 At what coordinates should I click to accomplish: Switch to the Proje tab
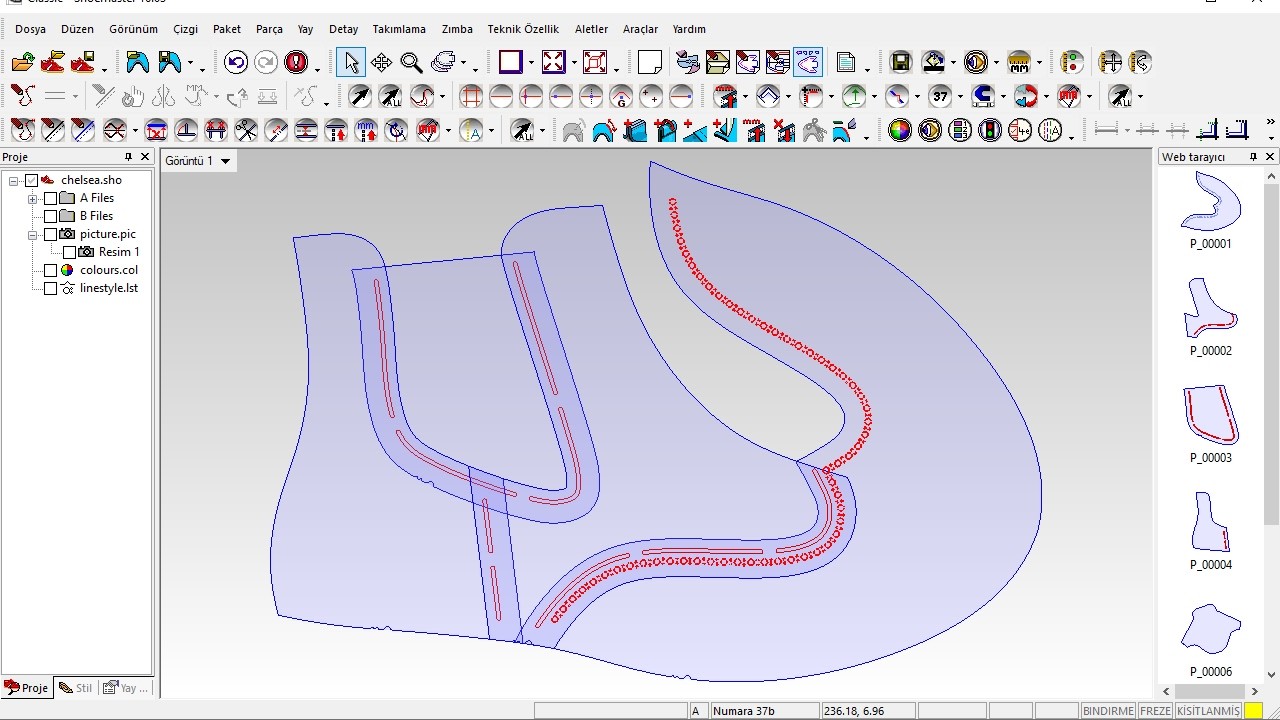click(x=27, y=688)
